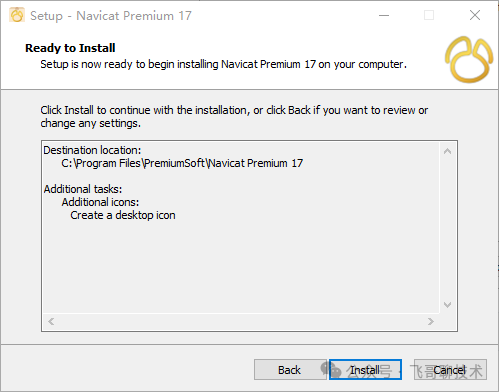Start installation with the Install button

click(x=365, y=370)
